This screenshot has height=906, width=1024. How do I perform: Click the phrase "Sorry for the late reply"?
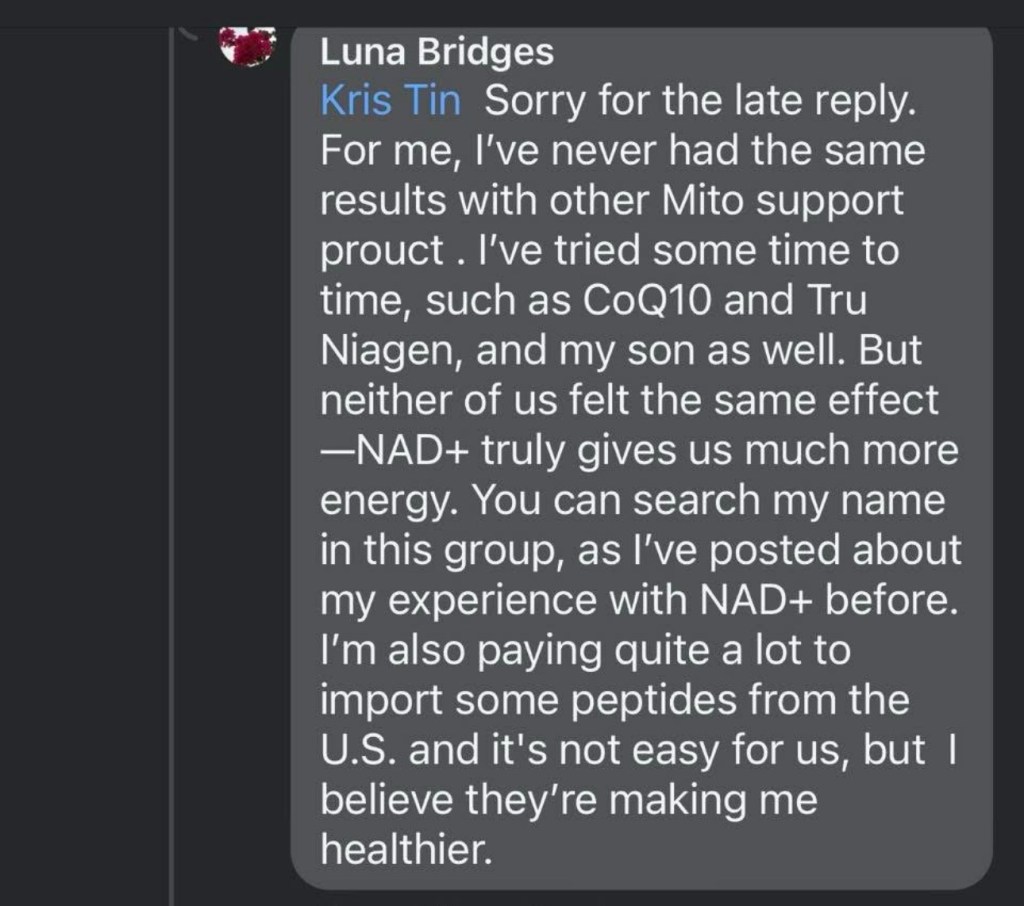(x=698, y=102)
